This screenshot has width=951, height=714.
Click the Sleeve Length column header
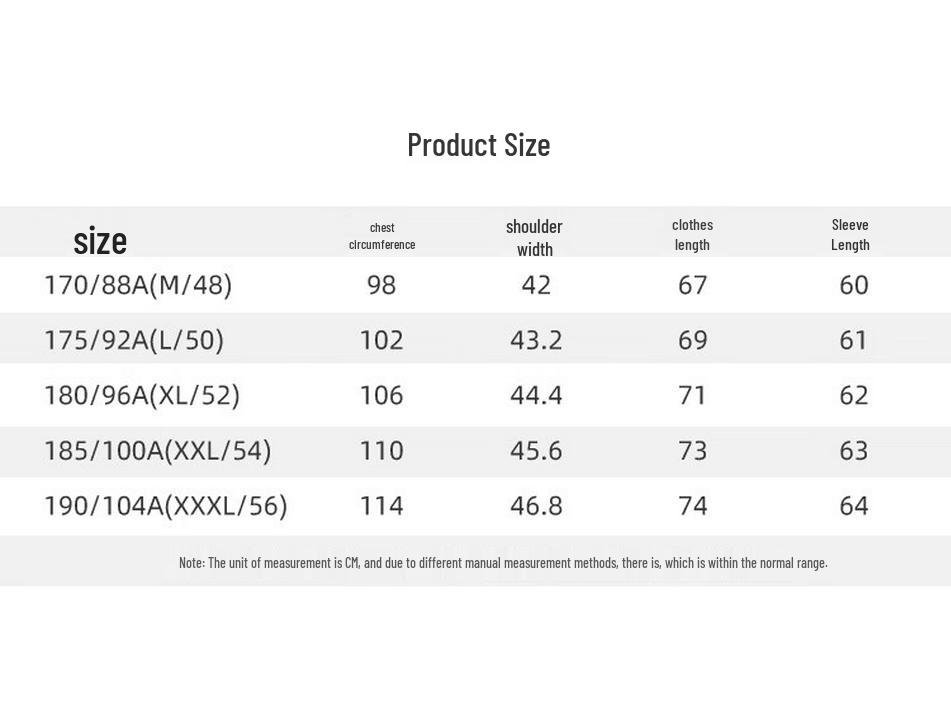[x=850, y=235]
